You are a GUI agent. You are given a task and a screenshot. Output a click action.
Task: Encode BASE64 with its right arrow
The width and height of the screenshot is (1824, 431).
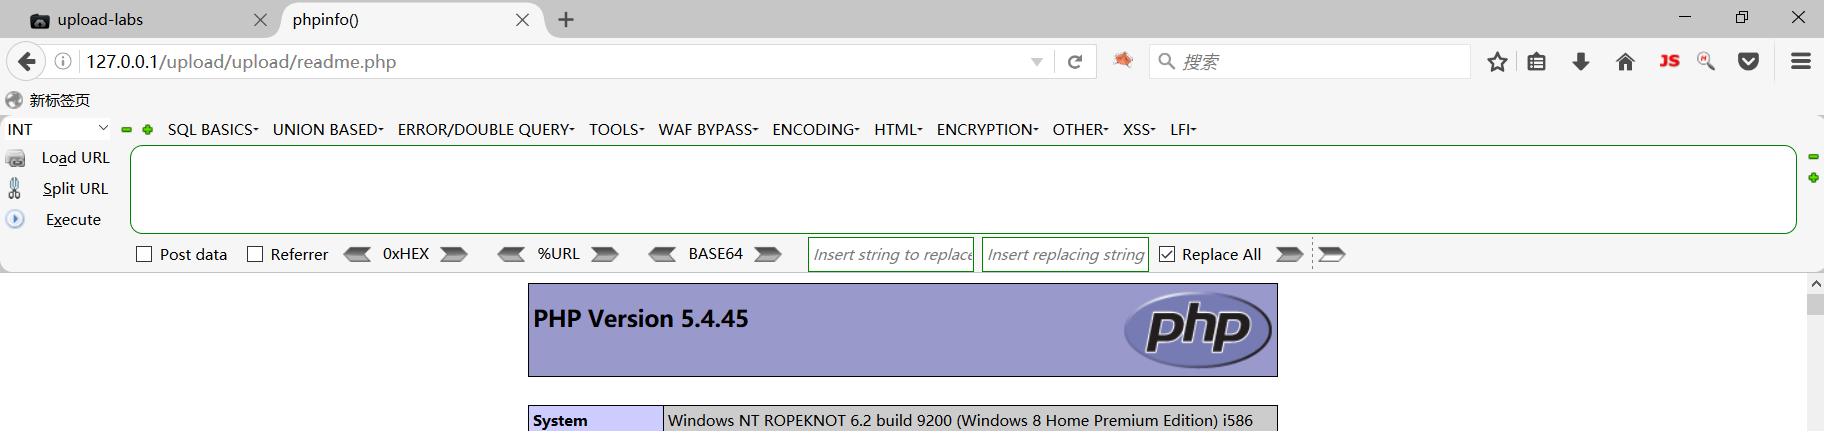tap(768, 254)
